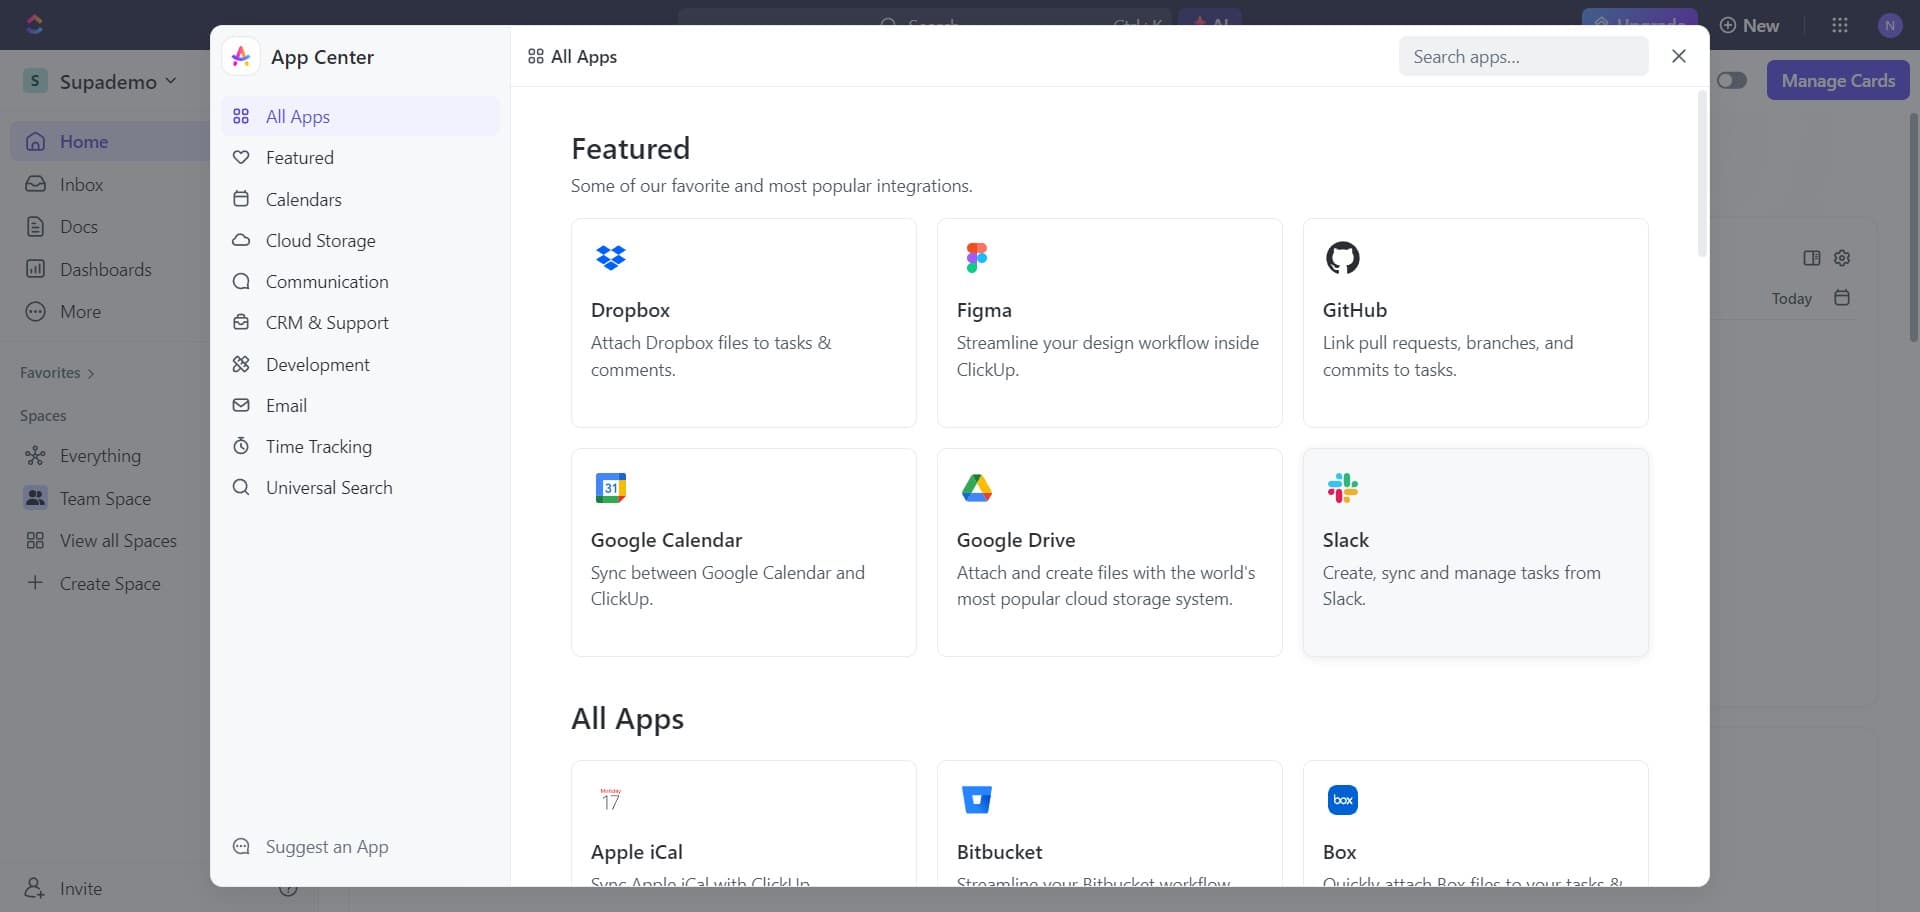This screenshot has height=912, width=1920.
Task: Select the Bitbucket bucket icon
Action: tap(977, 799)
